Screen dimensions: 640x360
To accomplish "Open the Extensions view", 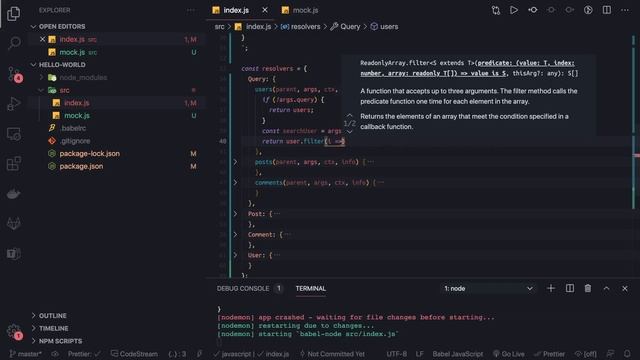I will click(x=13, y=164).
